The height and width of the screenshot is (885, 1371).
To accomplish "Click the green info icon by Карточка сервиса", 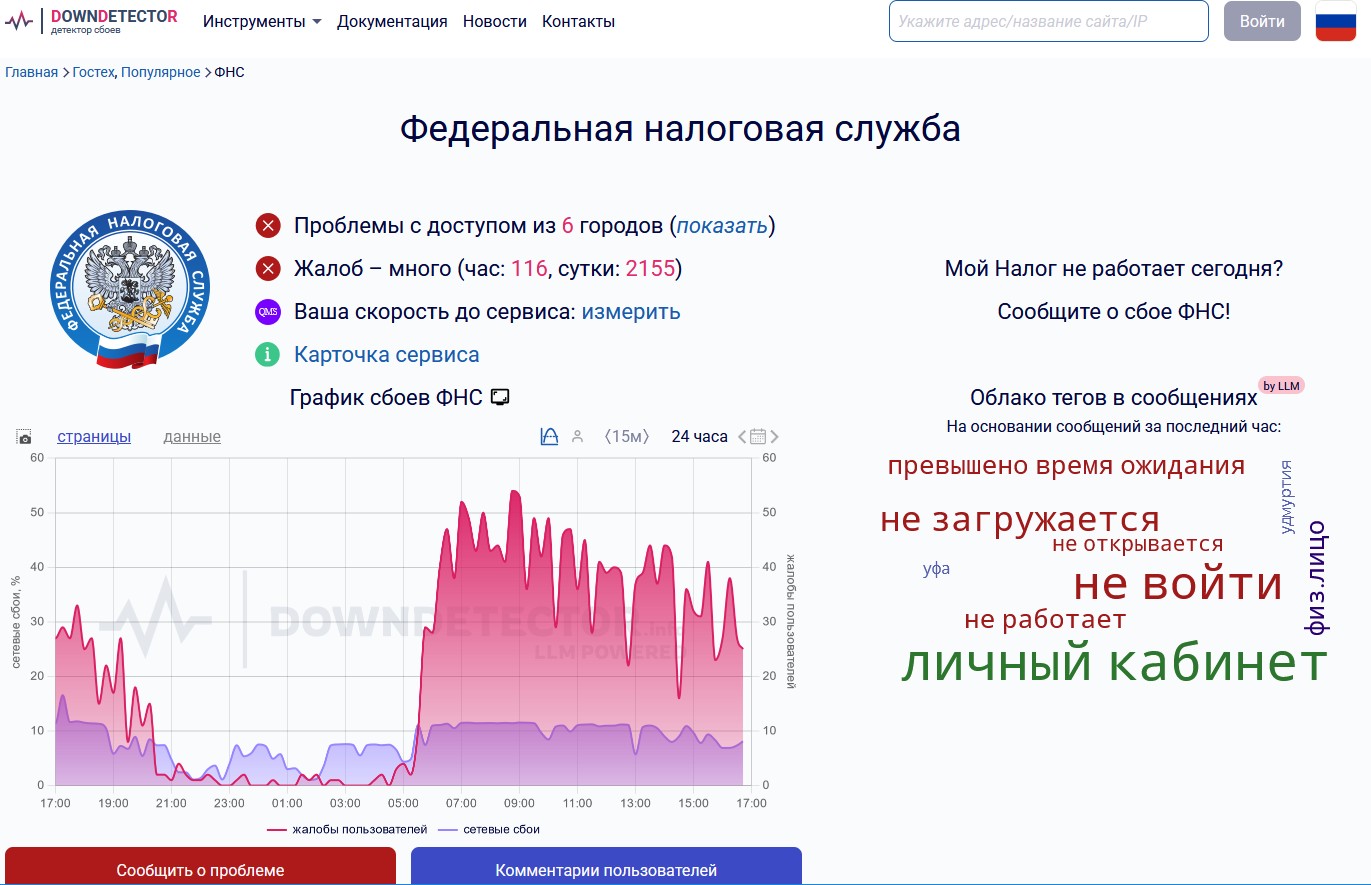I will (x=267, y=354).
